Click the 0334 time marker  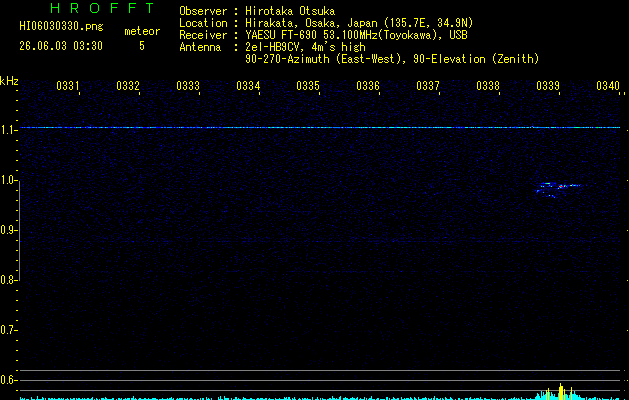pyautogui.click(x=248, y=86)
